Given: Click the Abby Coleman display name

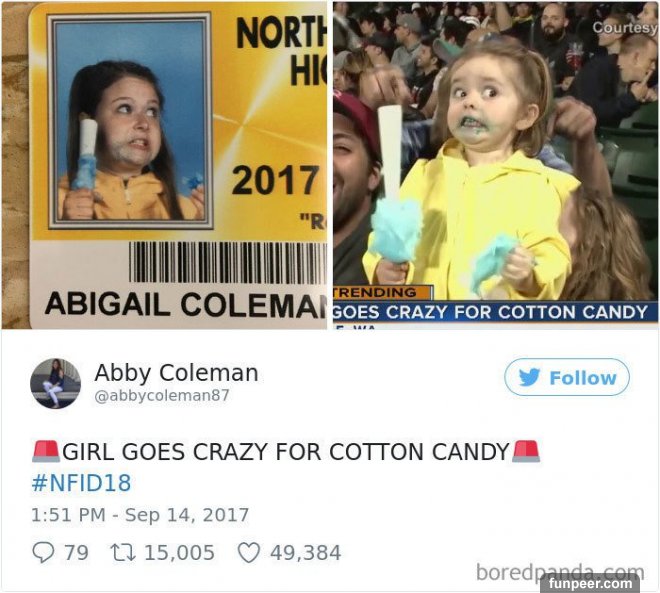Looking at the screenshot, I should [x=176, y=372].
